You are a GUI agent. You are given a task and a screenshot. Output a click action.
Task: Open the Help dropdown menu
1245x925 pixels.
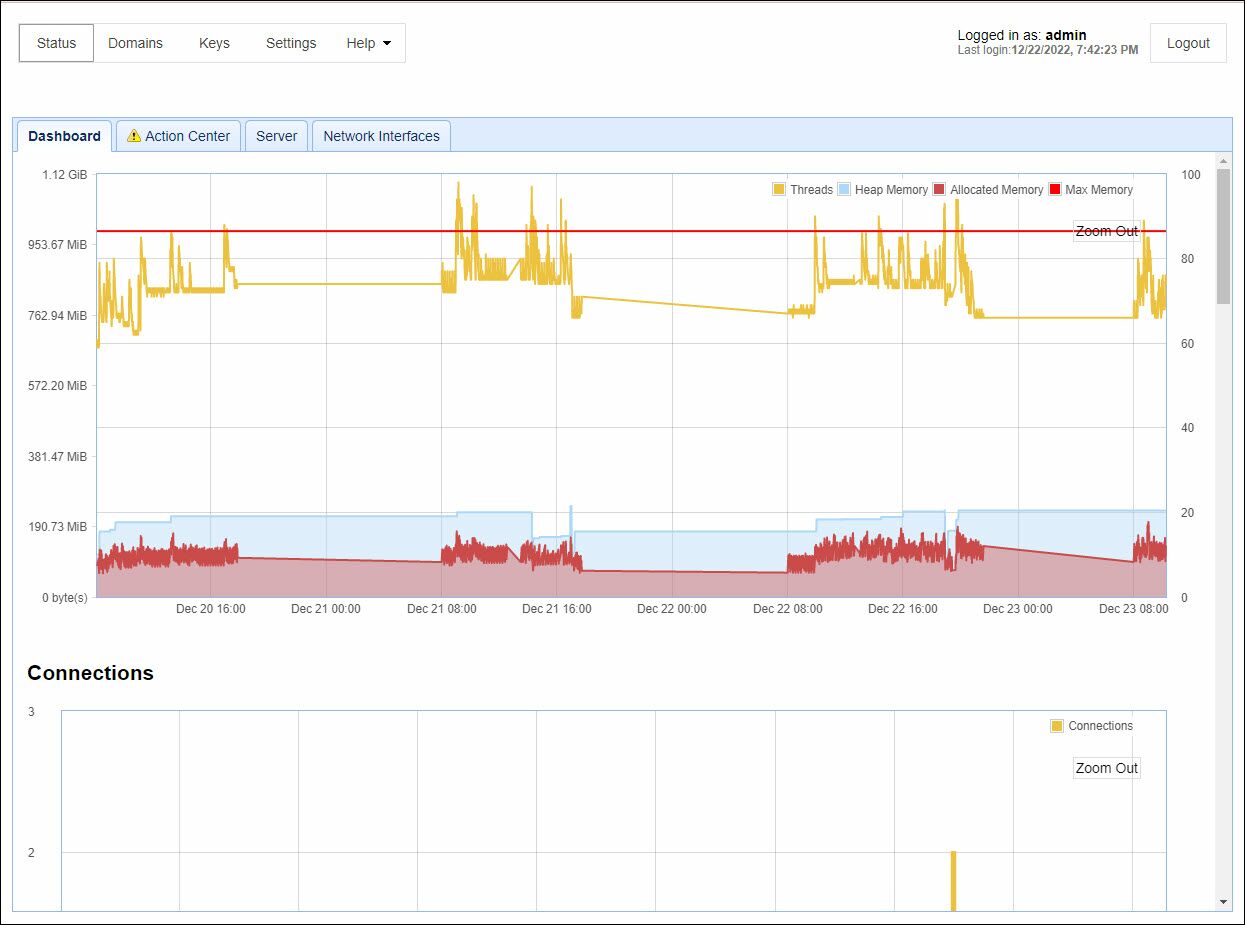point(368,43)
